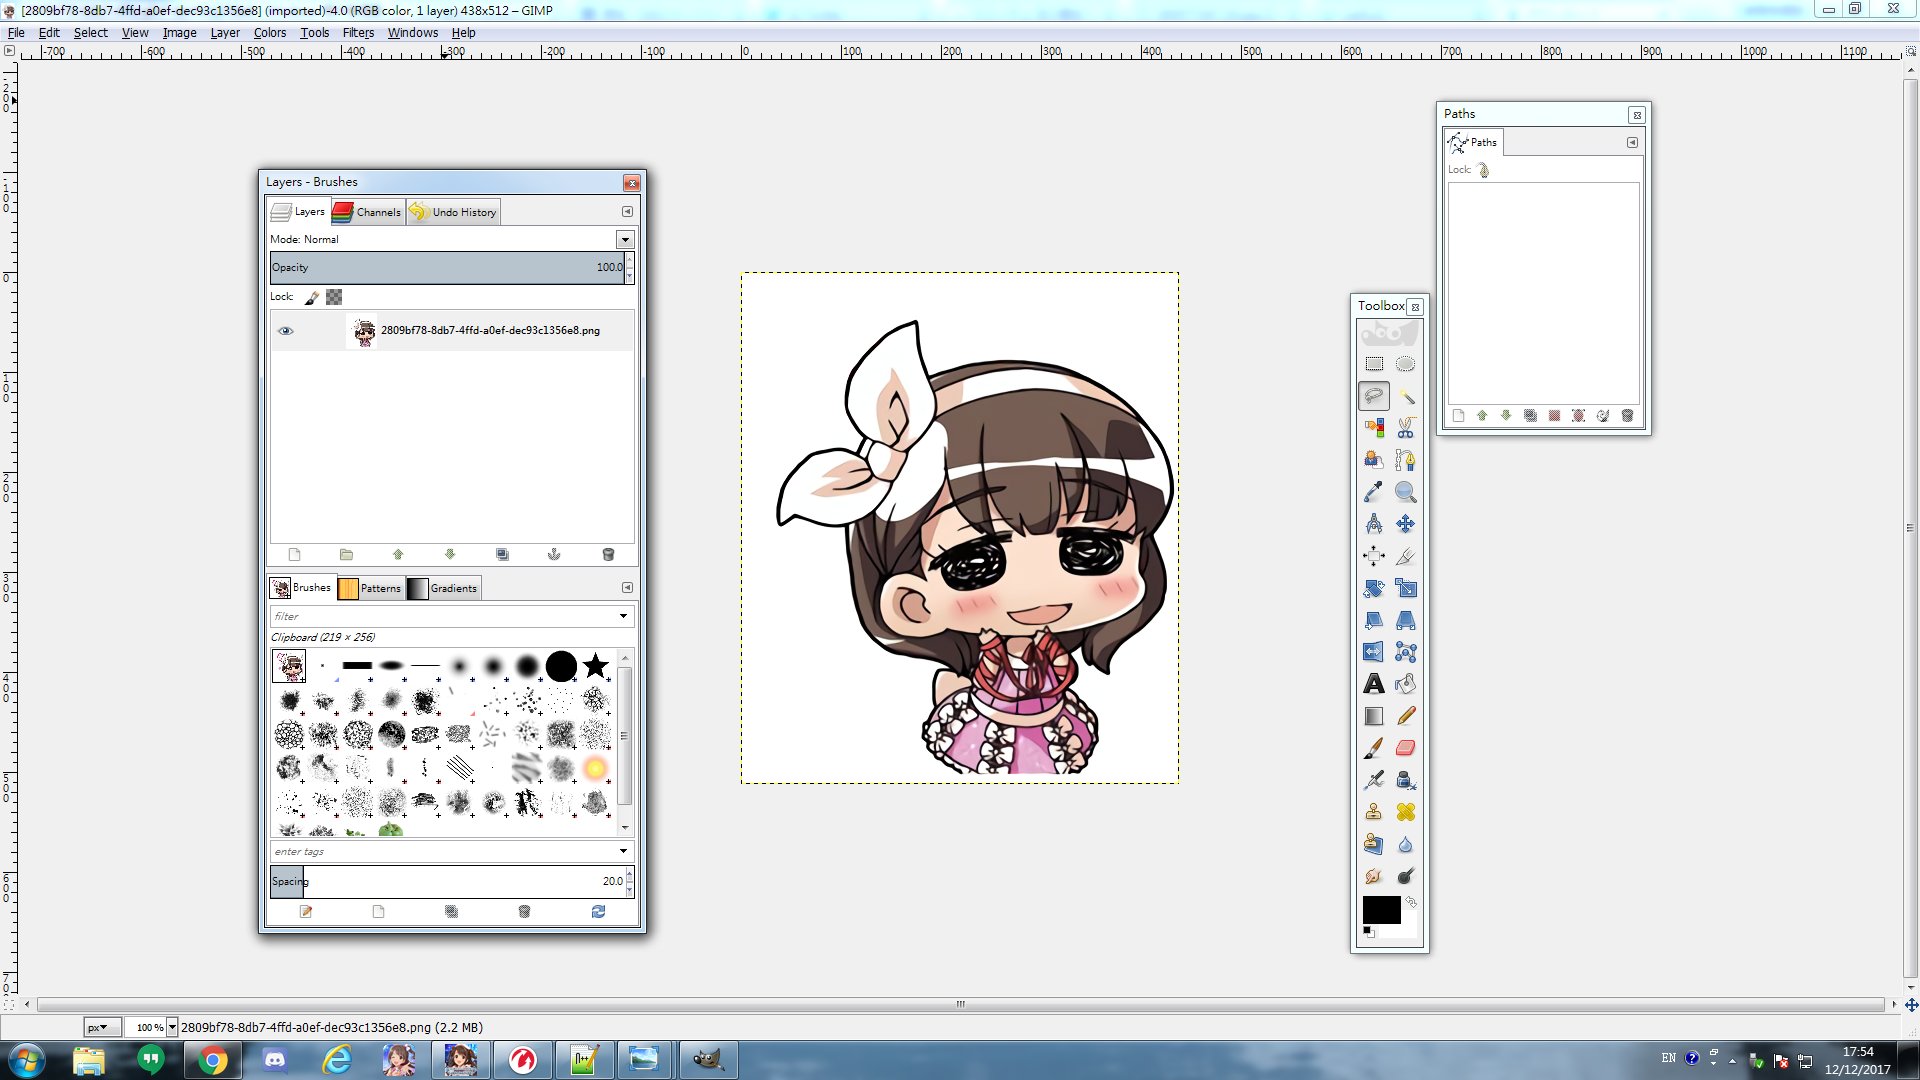The width and height of the screenshot is (1920, 1080).
Task: Open the Colors menu
Action: 270,33
